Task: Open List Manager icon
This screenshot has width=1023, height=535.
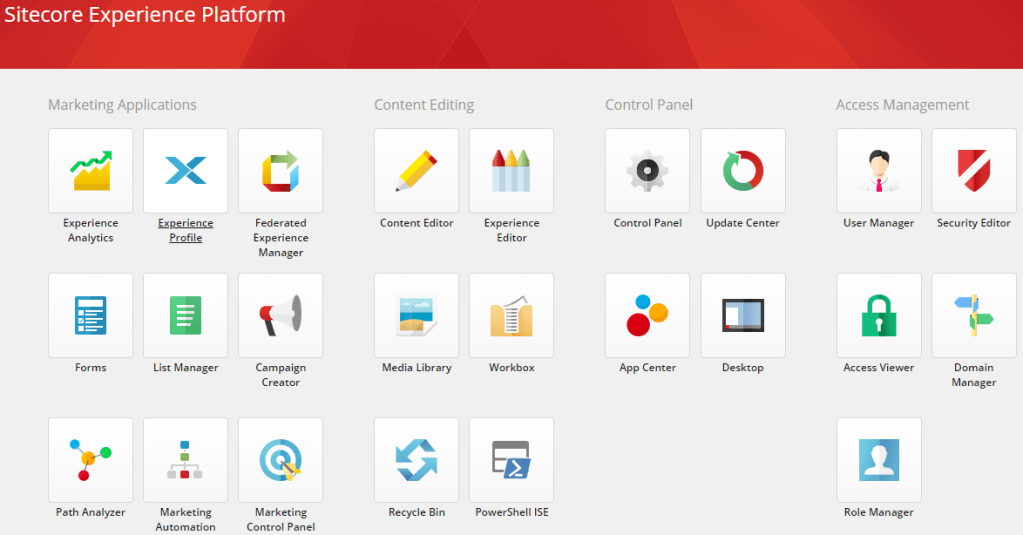Action: click(x=185, y=315)
